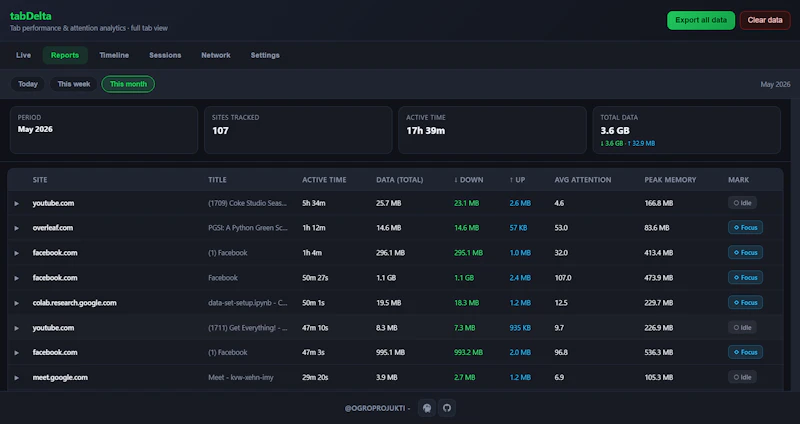Expand the Facebook row with 50m 27s active
Image resolution: width=800 pixels, height=424 pixels.
pyautogui.click(x=16, y=278)
